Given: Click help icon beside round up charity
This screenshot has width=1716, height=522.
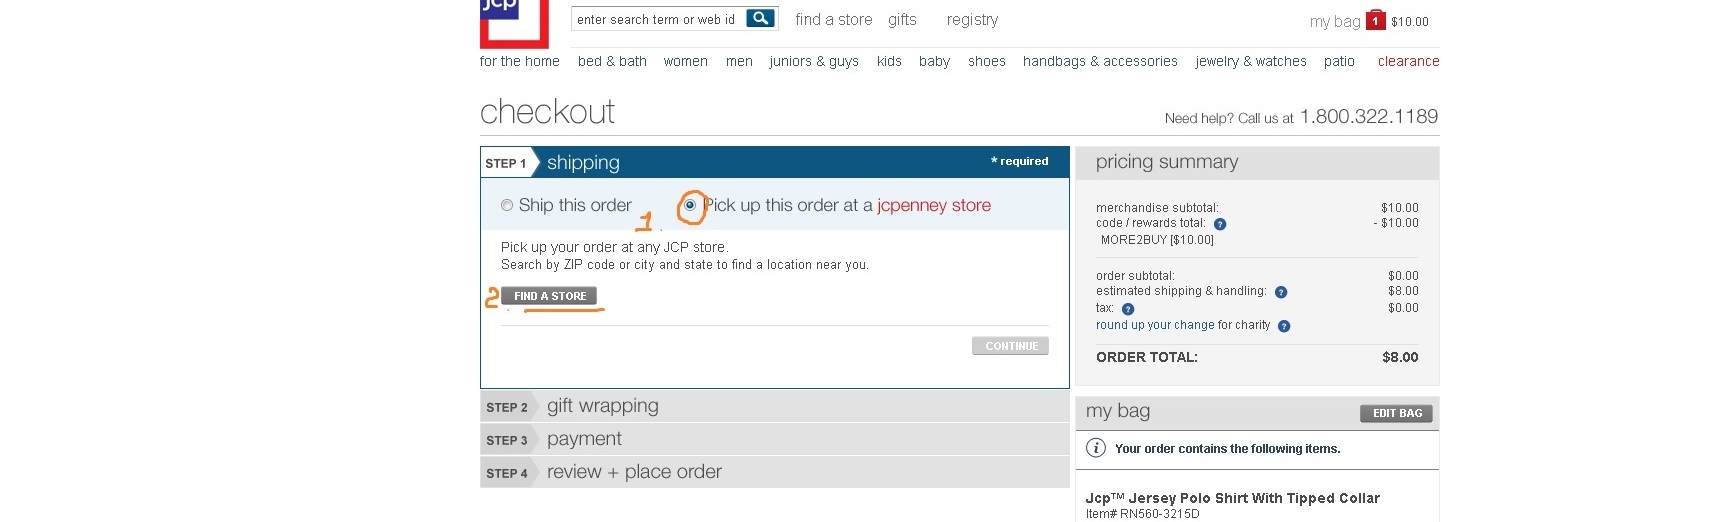Looking at the screenshot, I should click(x=1284, y=326).
